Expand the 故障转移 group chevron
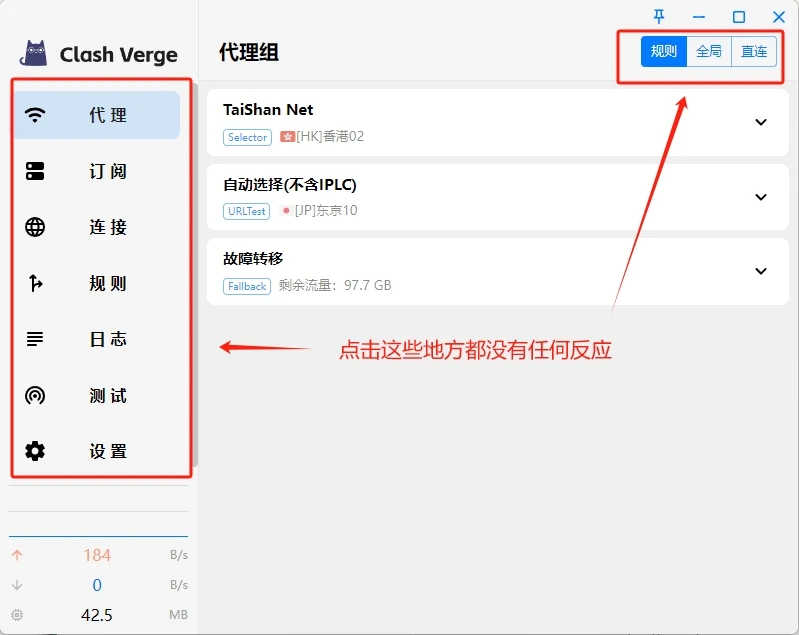Viewport: 799px width, 635px height. pyautogui.click(x=761, y=271)
